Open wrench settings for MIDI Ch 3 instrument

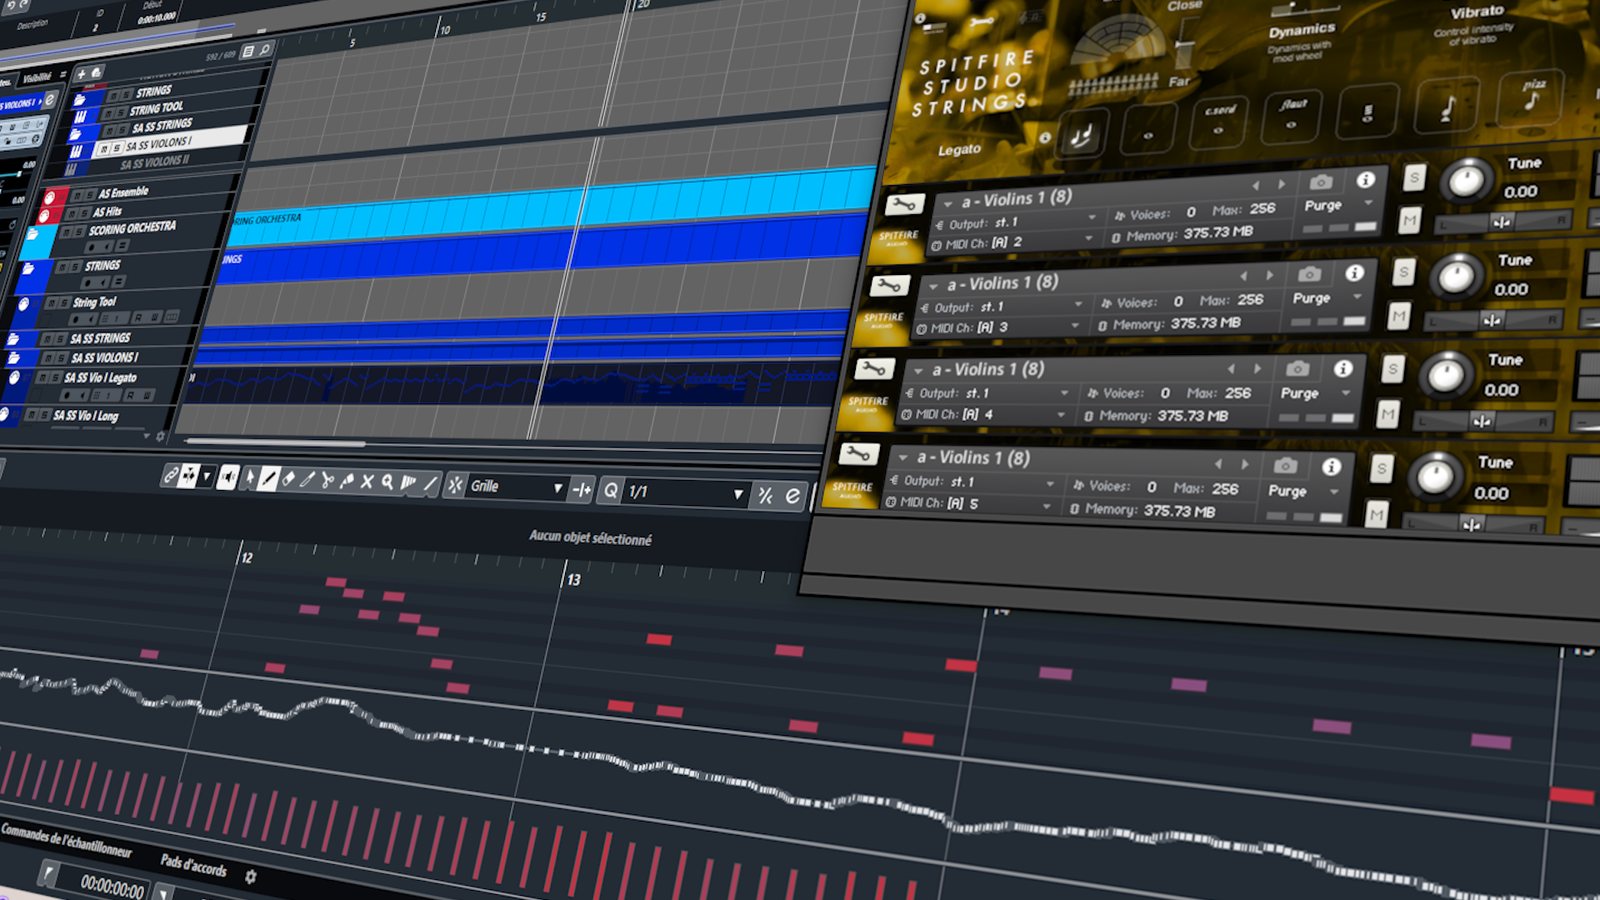888,287
